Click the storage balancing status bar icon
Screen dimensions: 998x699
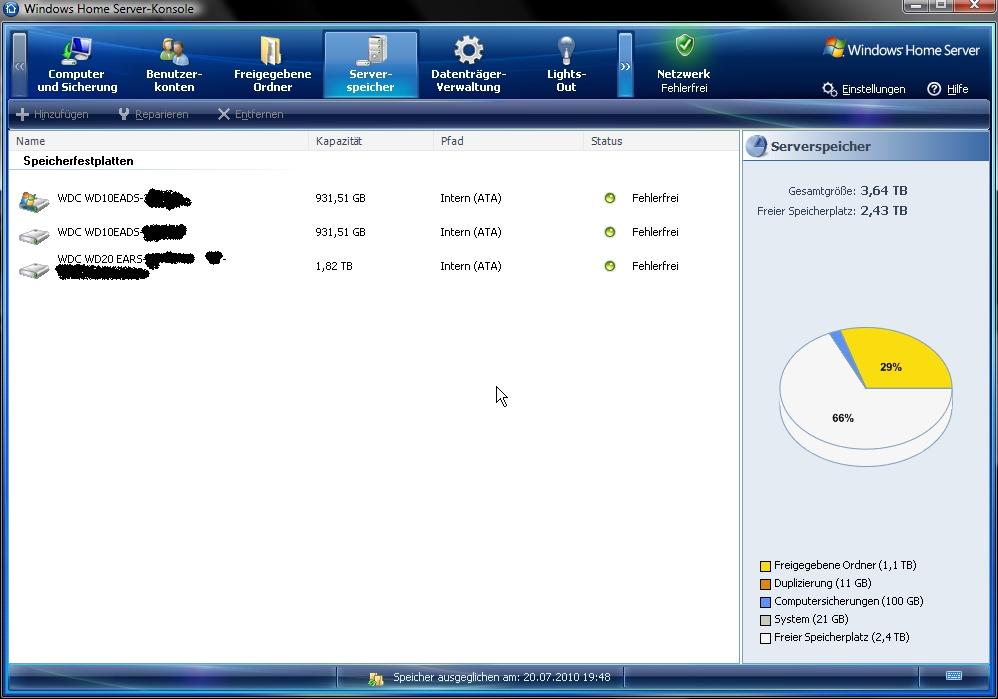(376, 679)
